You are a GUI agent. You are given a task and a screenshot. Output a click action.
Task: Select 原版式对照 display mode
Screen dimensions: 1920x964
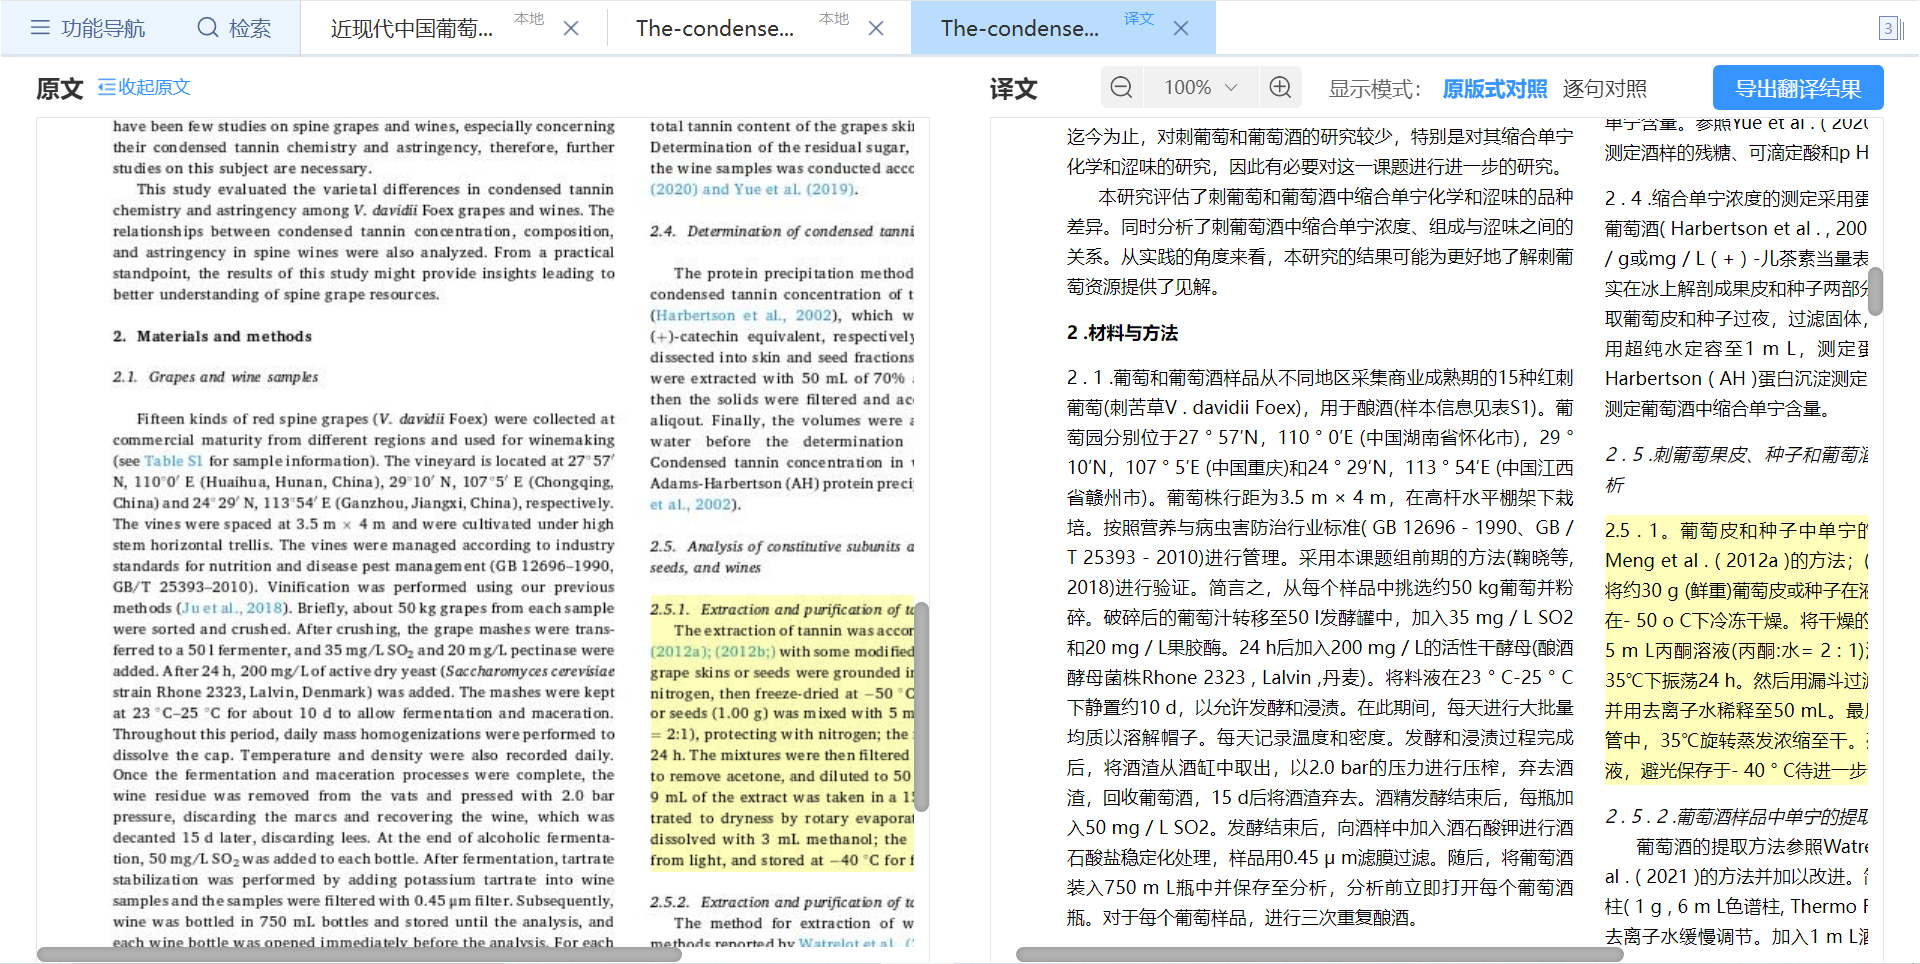tap(1494, 89)
